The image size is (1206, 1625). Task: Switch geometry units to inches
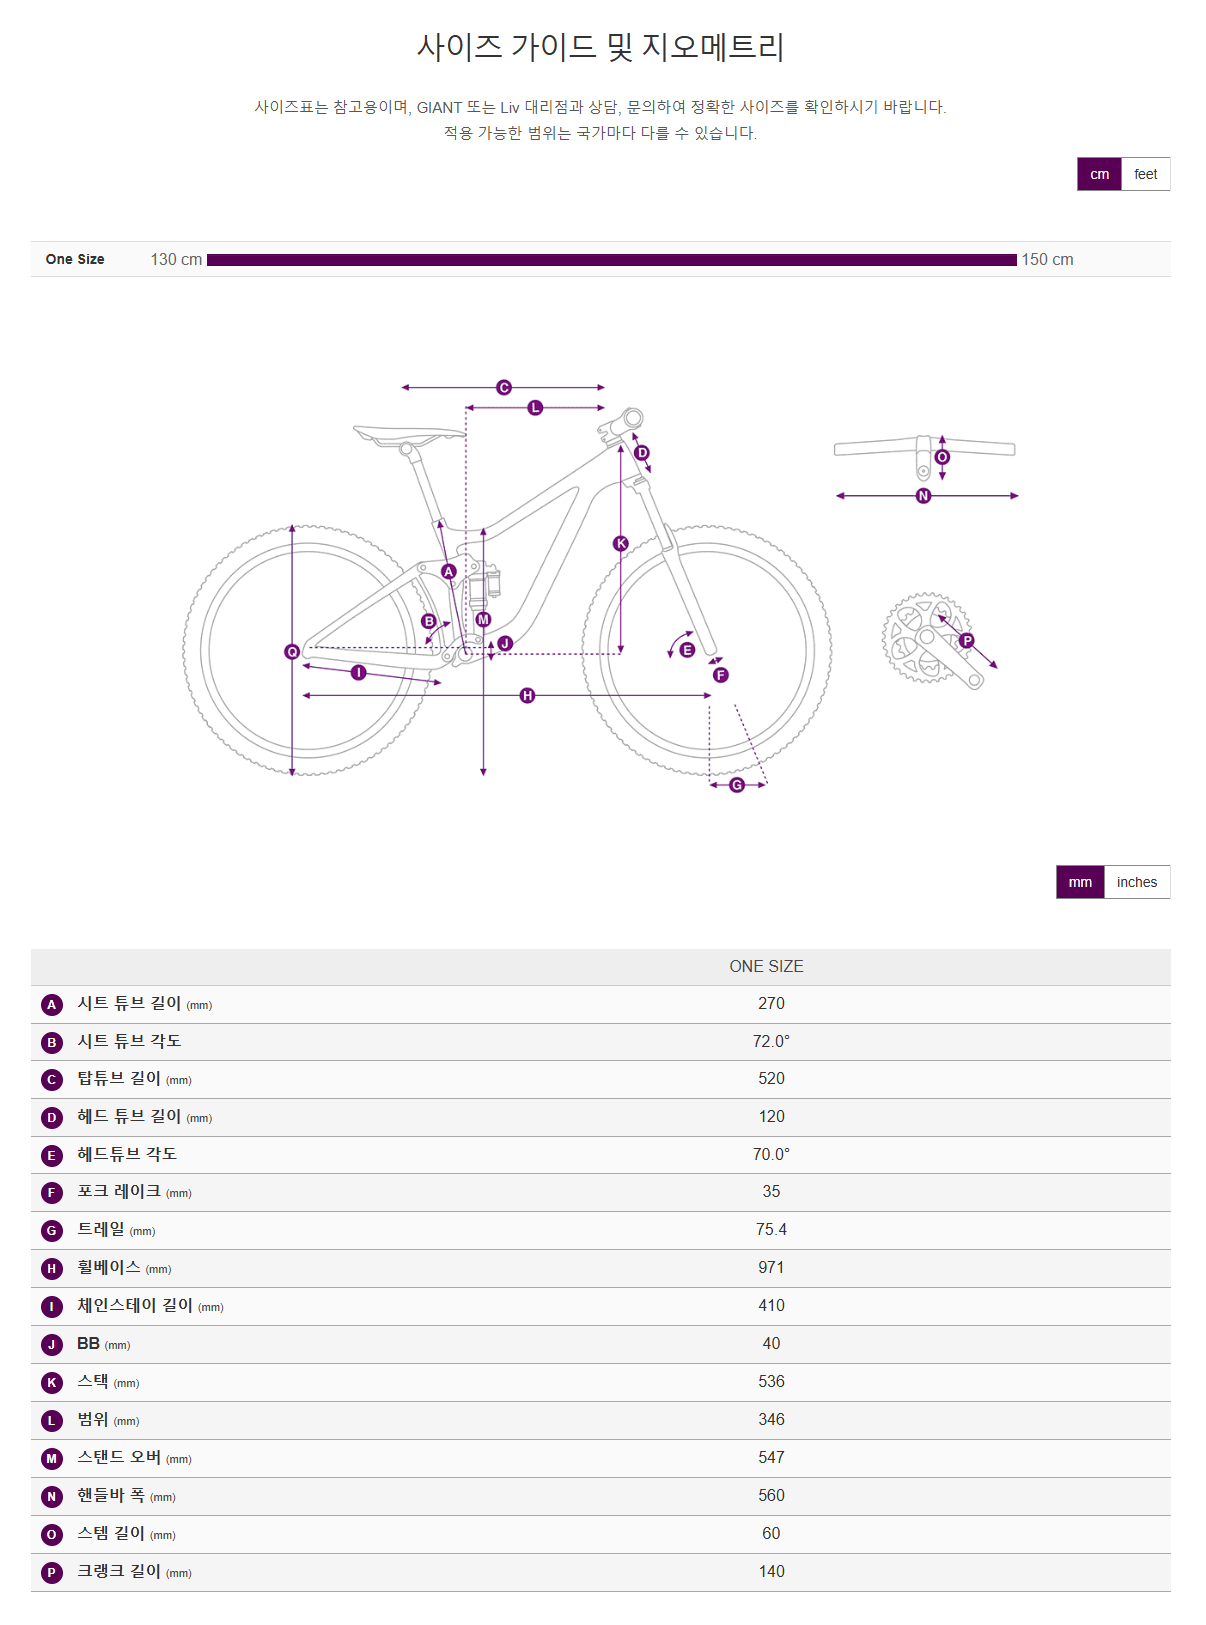[x=1136, y=882]
